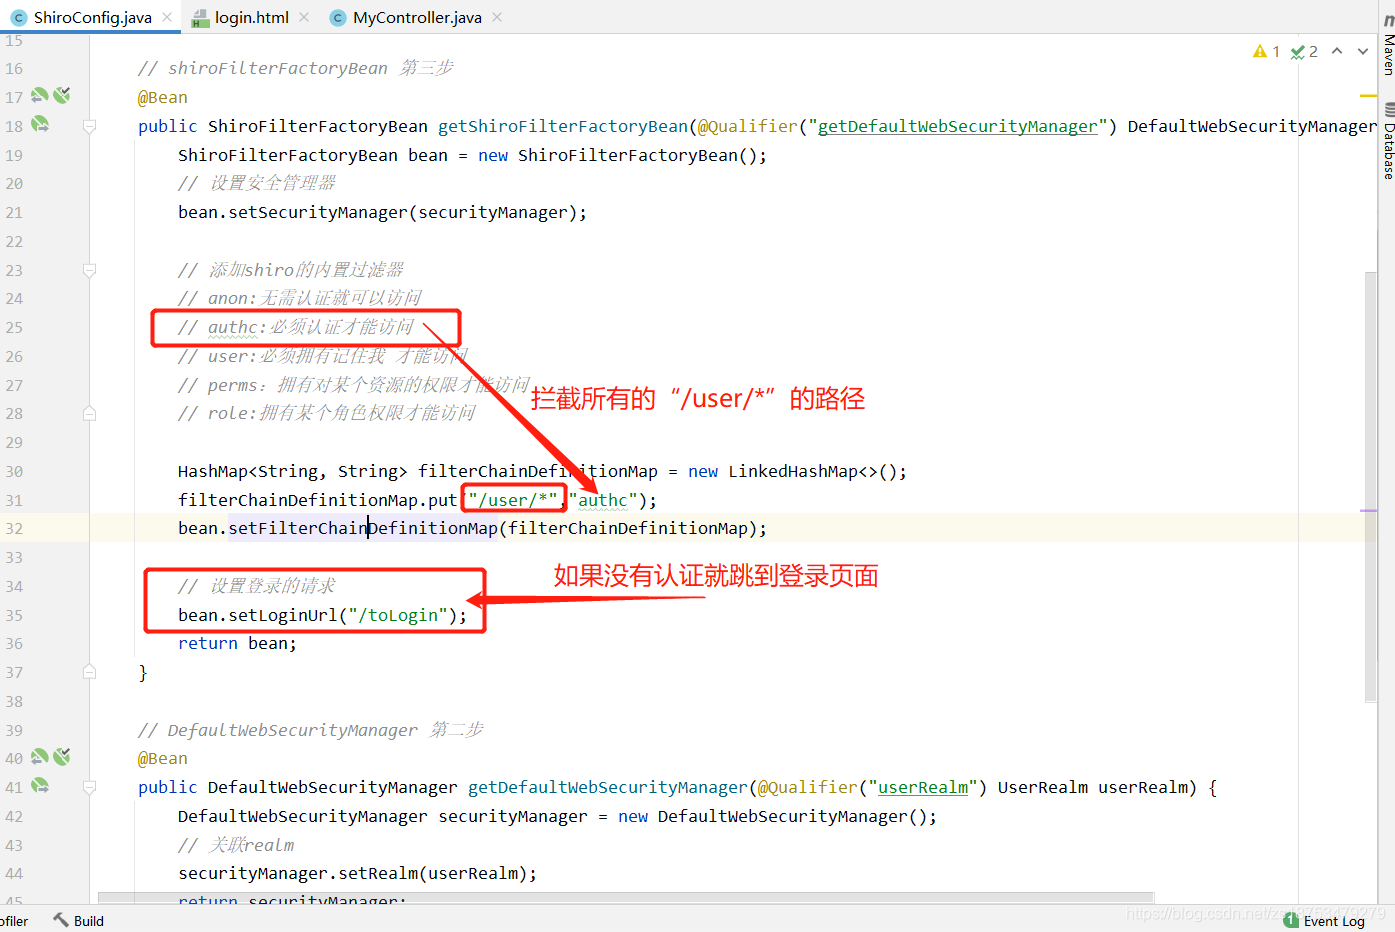Click the checkmarked Spring bean icon on line 40
Screen dimensions: 1395x932
[x=62, y=757]
